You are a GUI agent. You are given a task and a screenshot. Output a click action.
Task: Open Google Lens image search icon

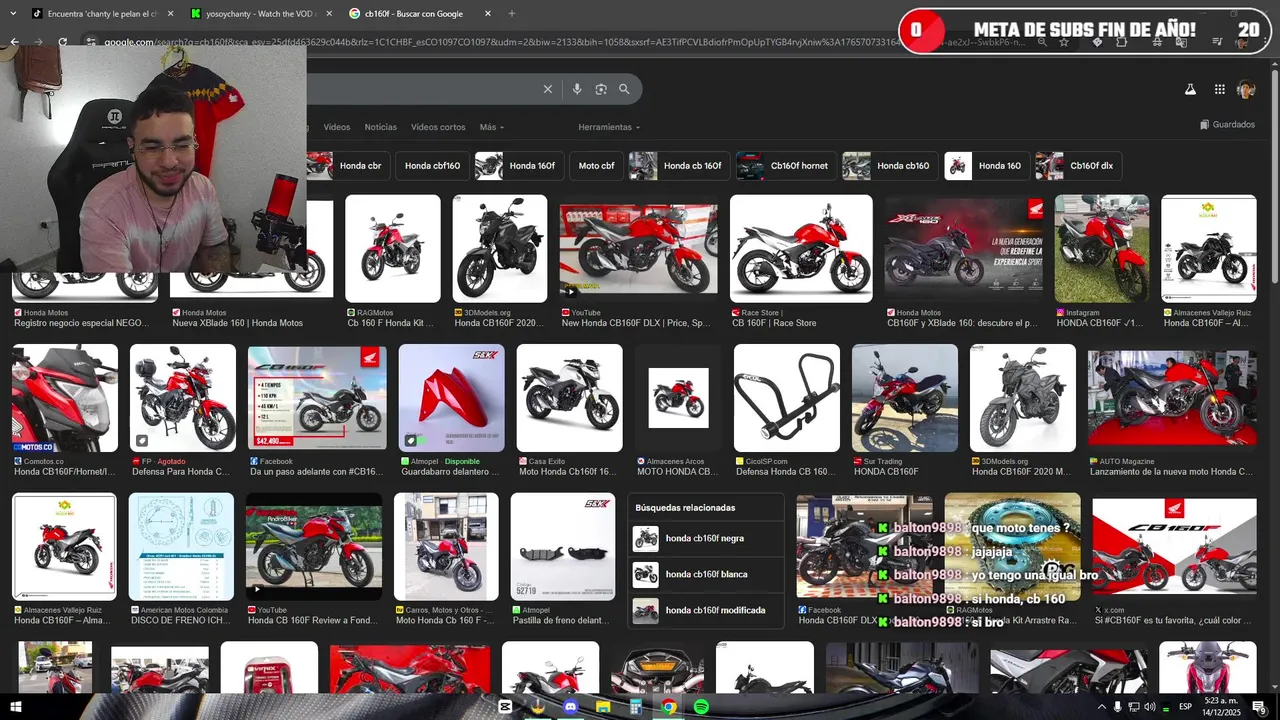tap(600, 89)
